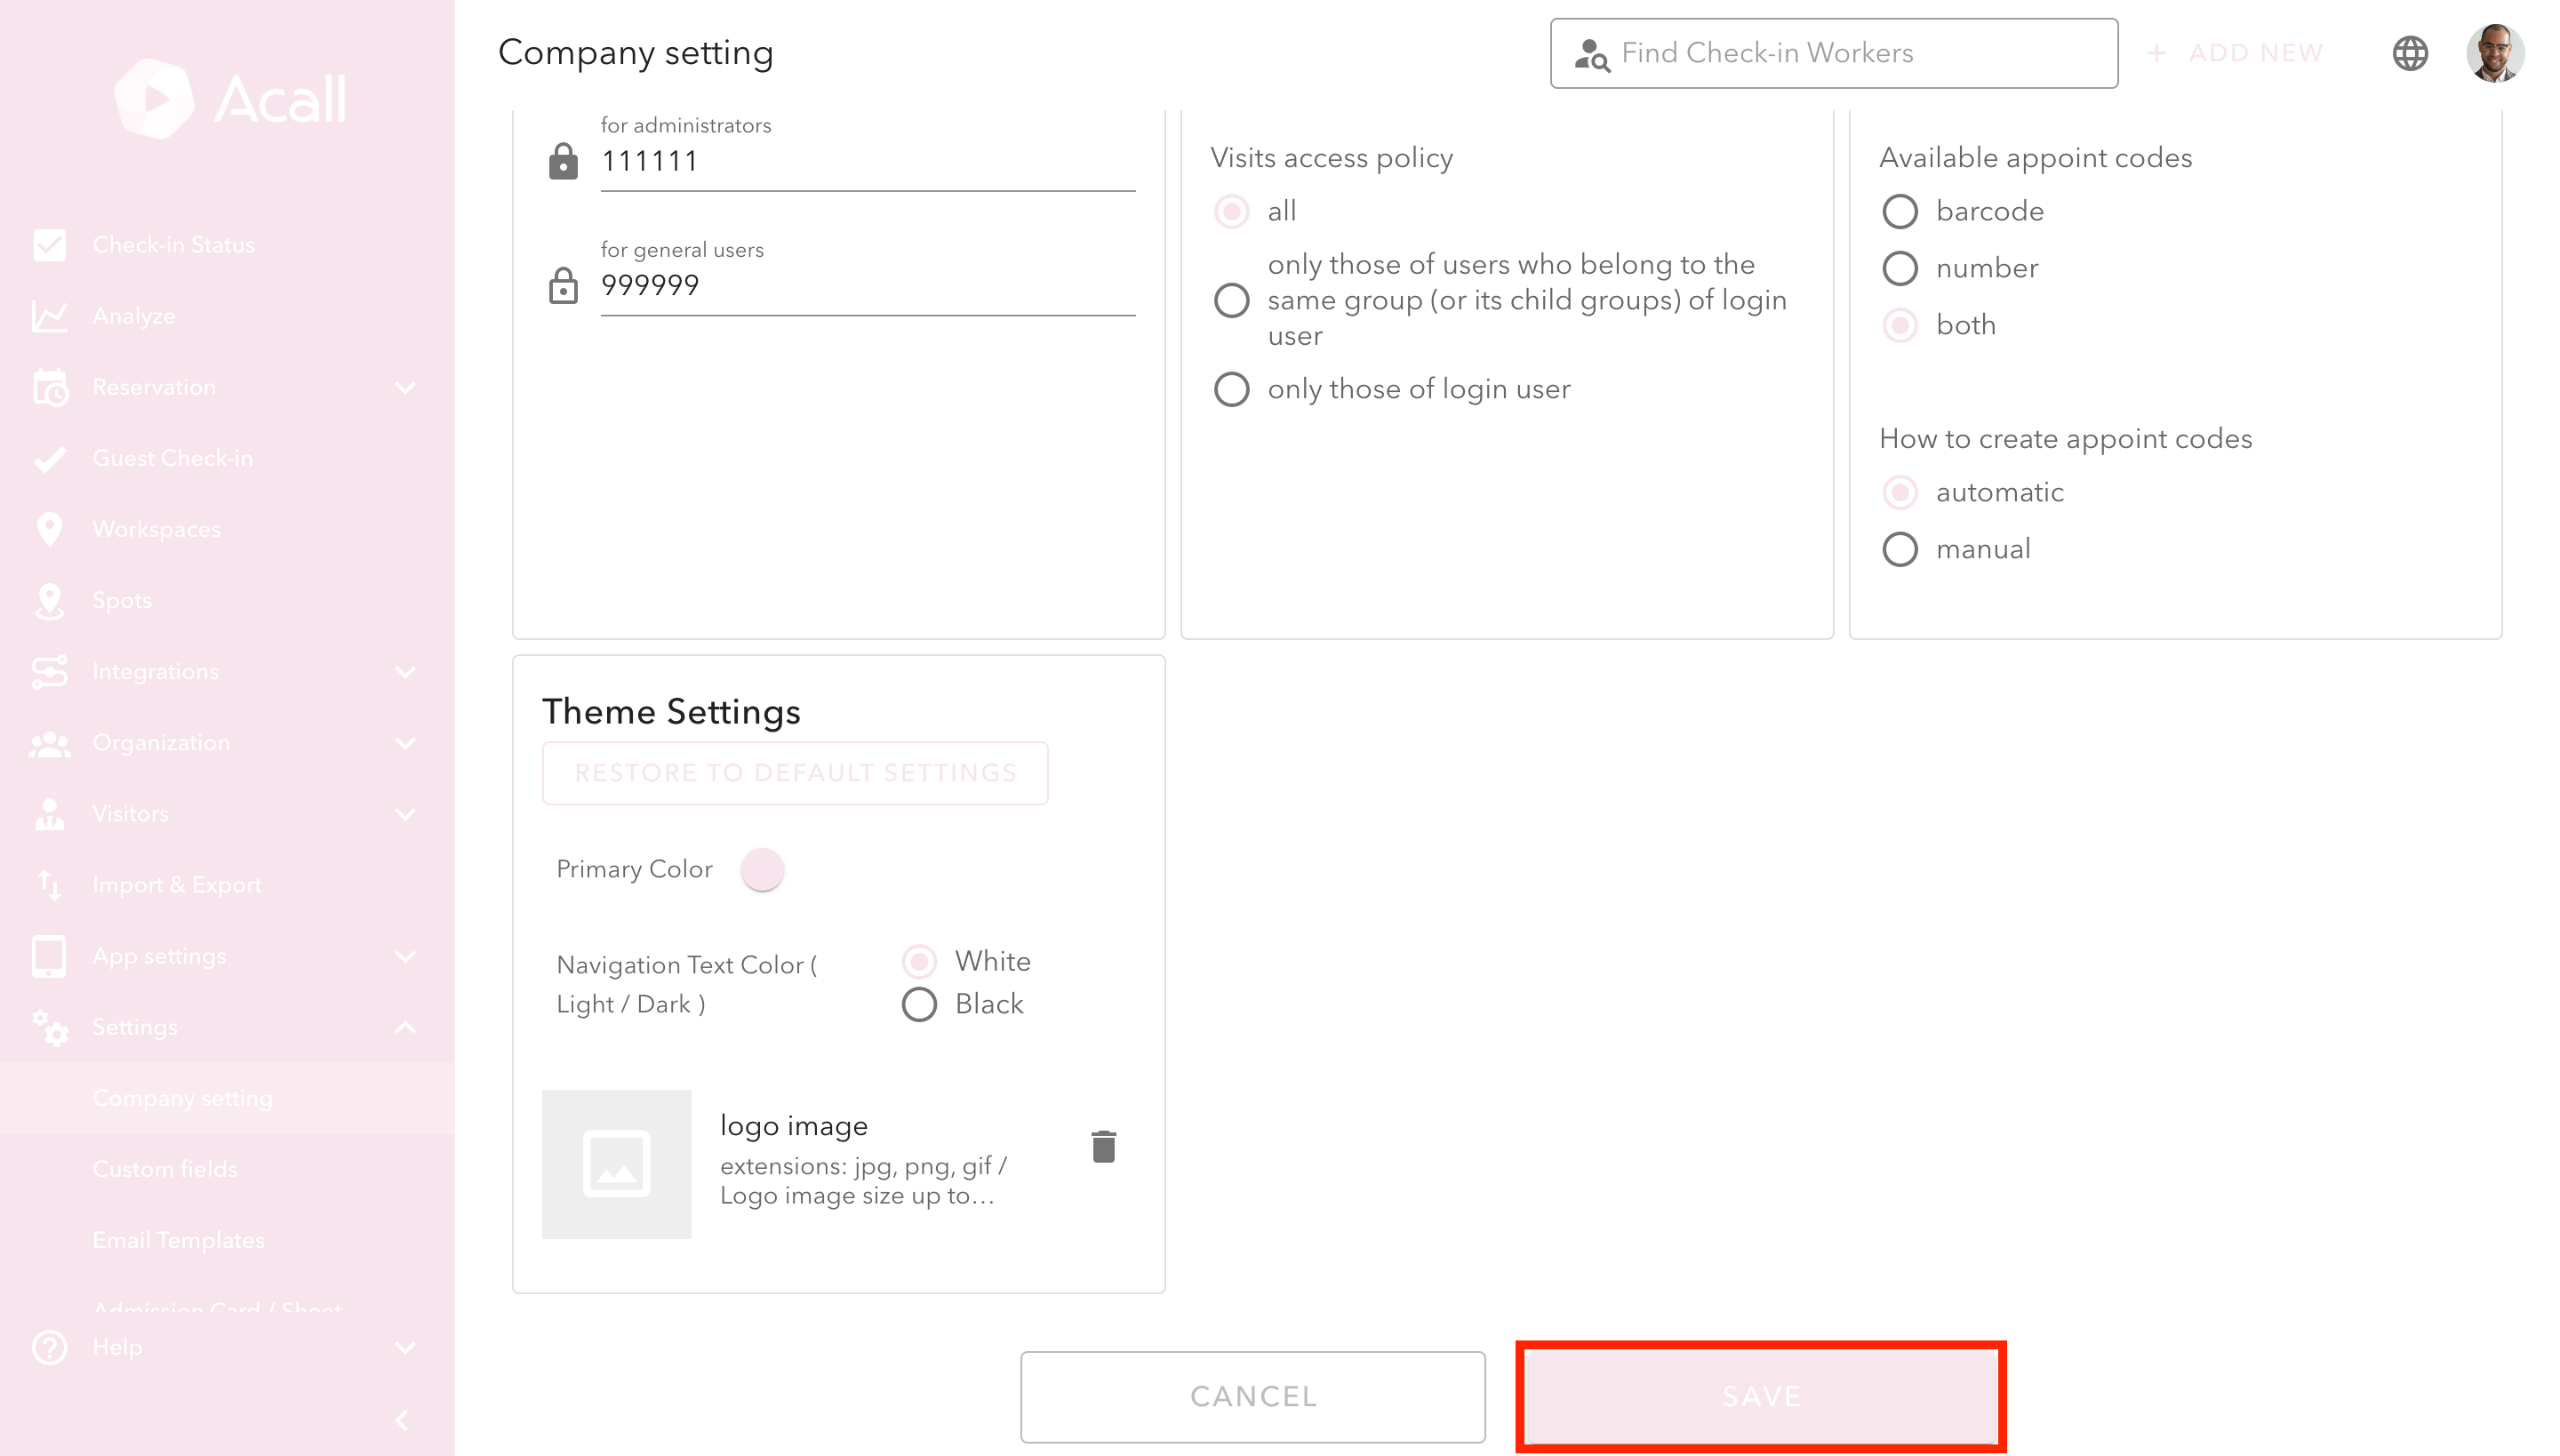The image size is (2560, 1456).
Task: Click RESTORE TO DEFAULT SETTINGS
Action: [x=795, y=773]
